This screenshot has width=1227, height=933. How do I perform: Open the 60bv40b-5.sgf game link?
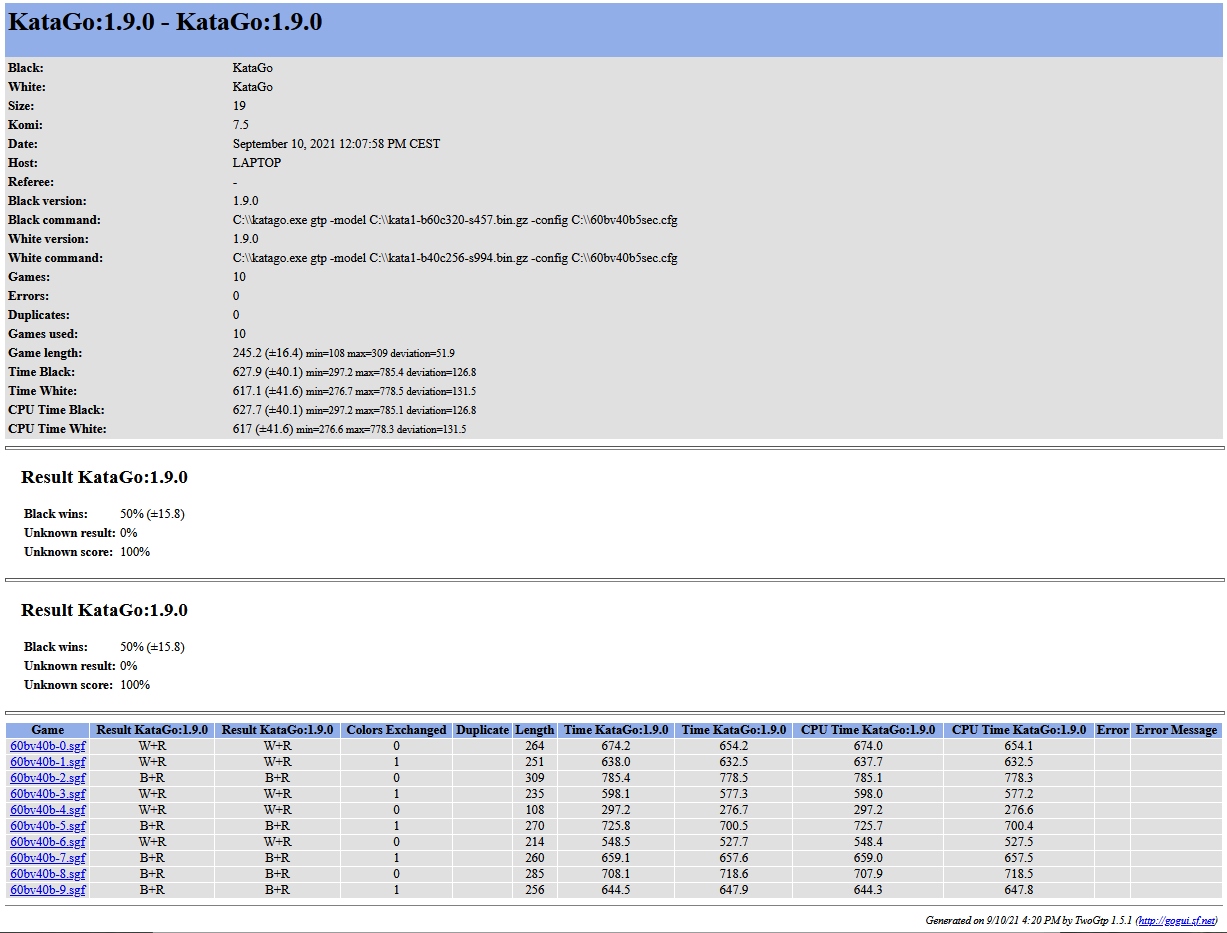(48, 826)
